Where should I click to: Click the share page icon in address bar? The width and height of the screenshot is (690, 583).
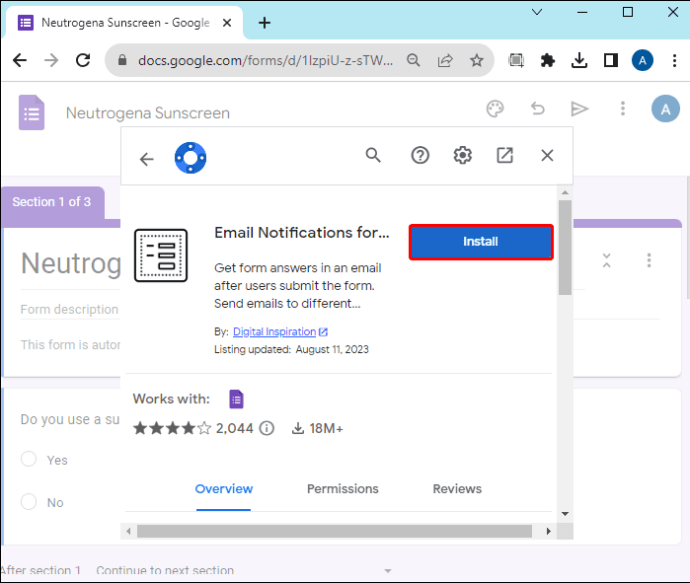click(x=445, y=60)
